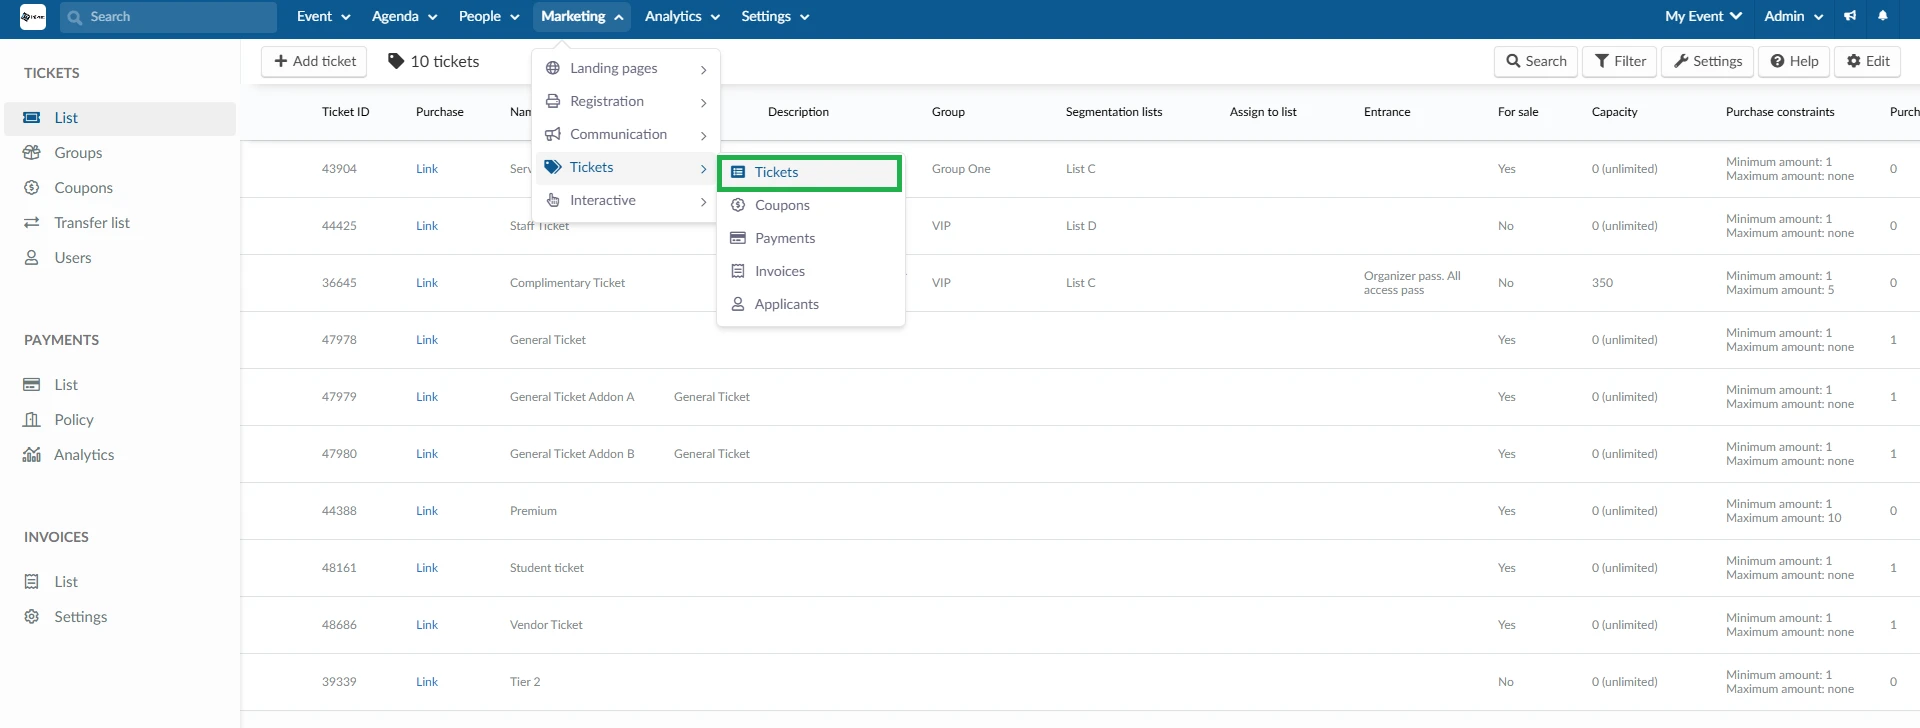Click the Transfer list arrows icon
Image resolution: width=1920 pixels, height=728 pixels.
[32, 222]
